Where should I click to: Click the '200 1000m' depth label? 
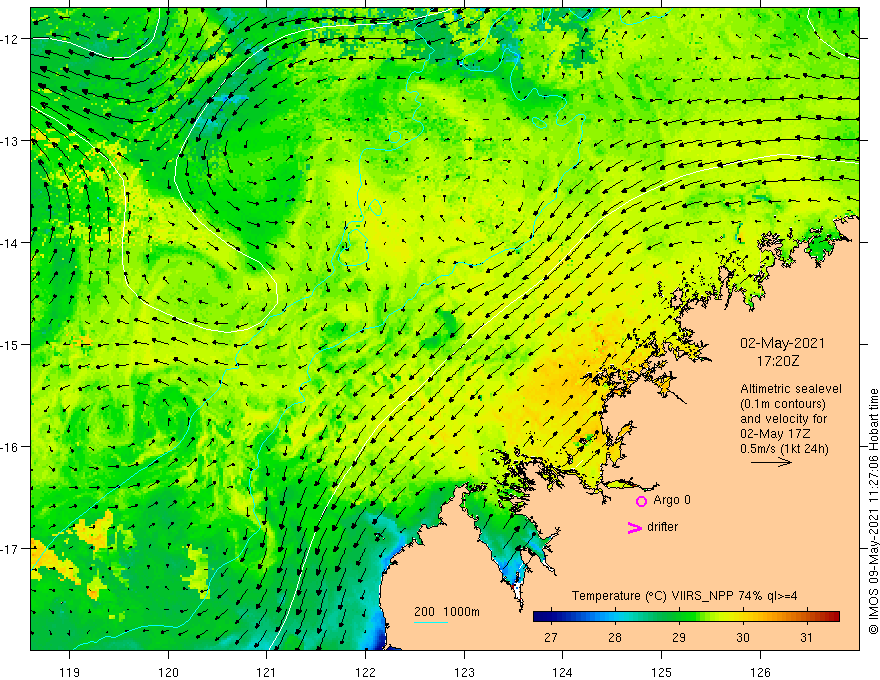coord(447,612)
